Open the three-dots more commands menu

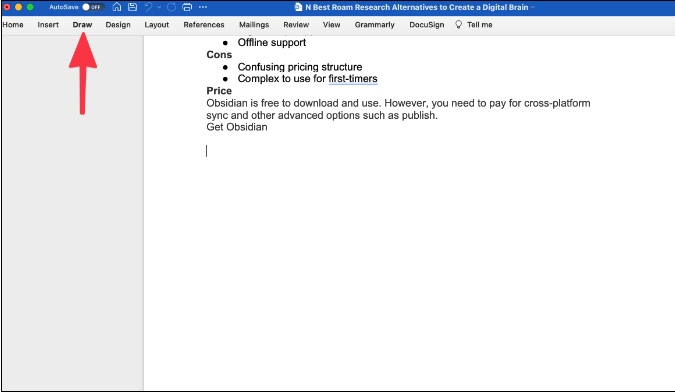[x=203, y=7]
